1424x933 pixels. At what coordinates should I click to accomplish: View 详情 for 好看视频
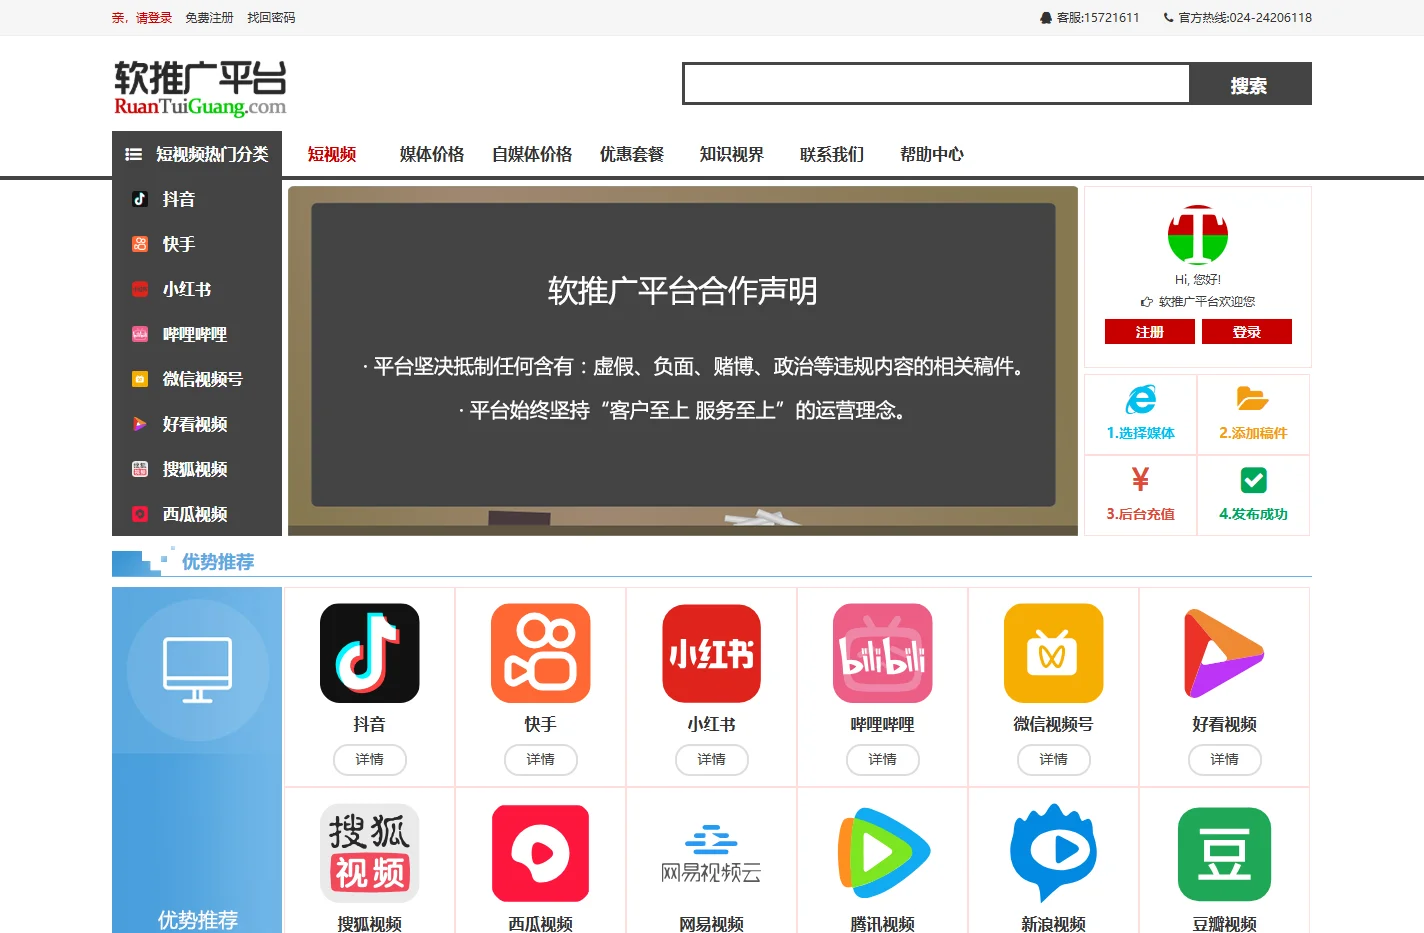1225,760
